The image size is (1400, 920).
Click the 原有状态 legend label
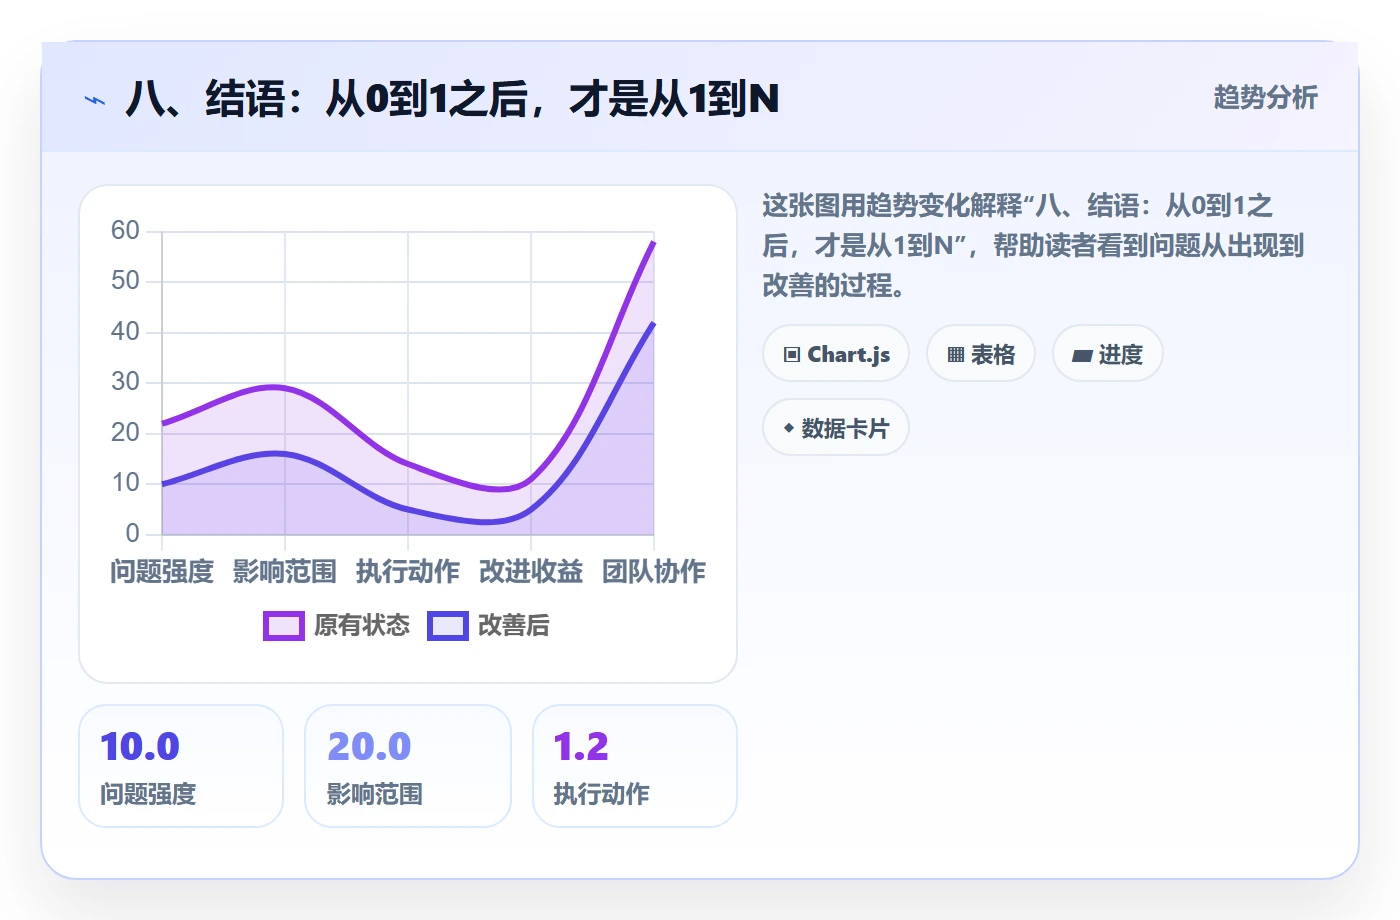361,626
